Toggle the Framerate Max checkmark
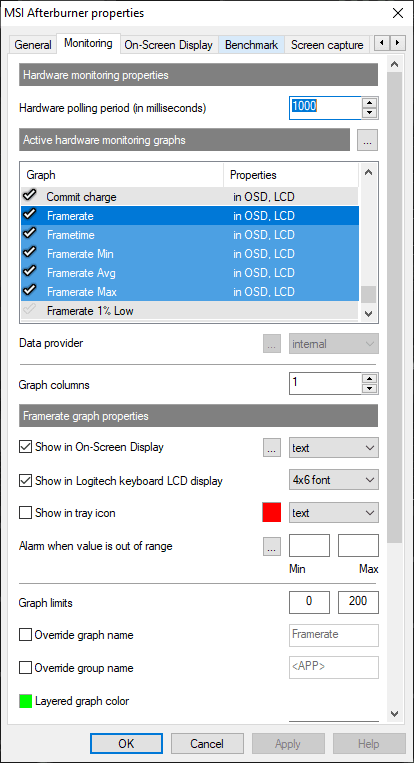414x763 pixels. 30,291
